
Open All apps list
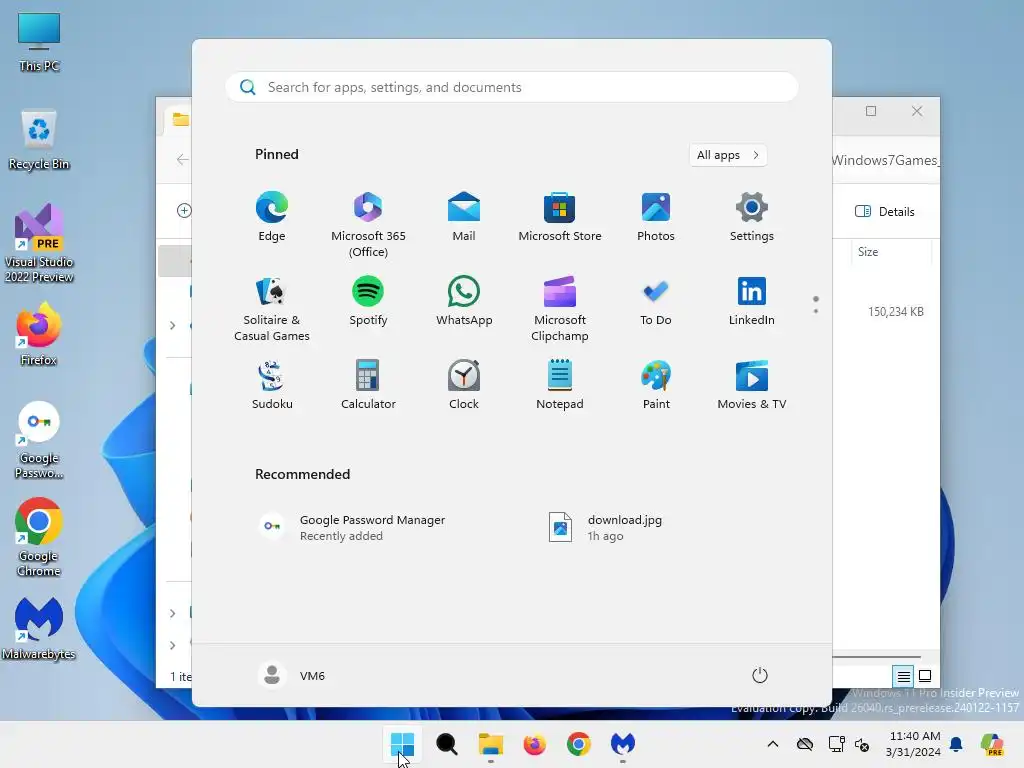(x=728, y=155)
